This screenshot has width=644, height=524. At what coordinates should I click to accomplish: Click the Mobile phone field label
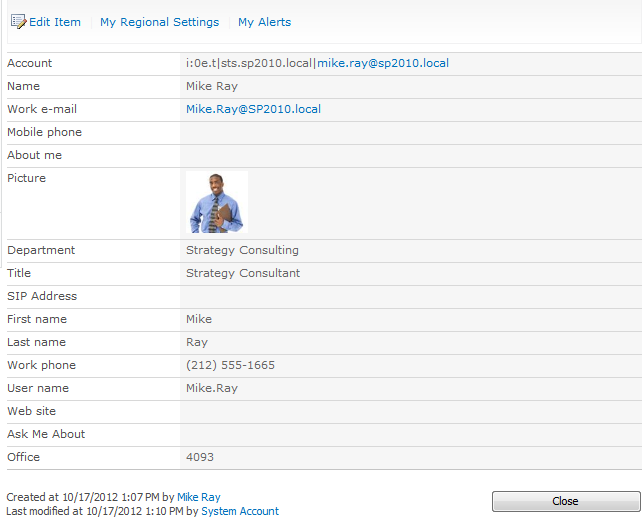coord(45,132)
